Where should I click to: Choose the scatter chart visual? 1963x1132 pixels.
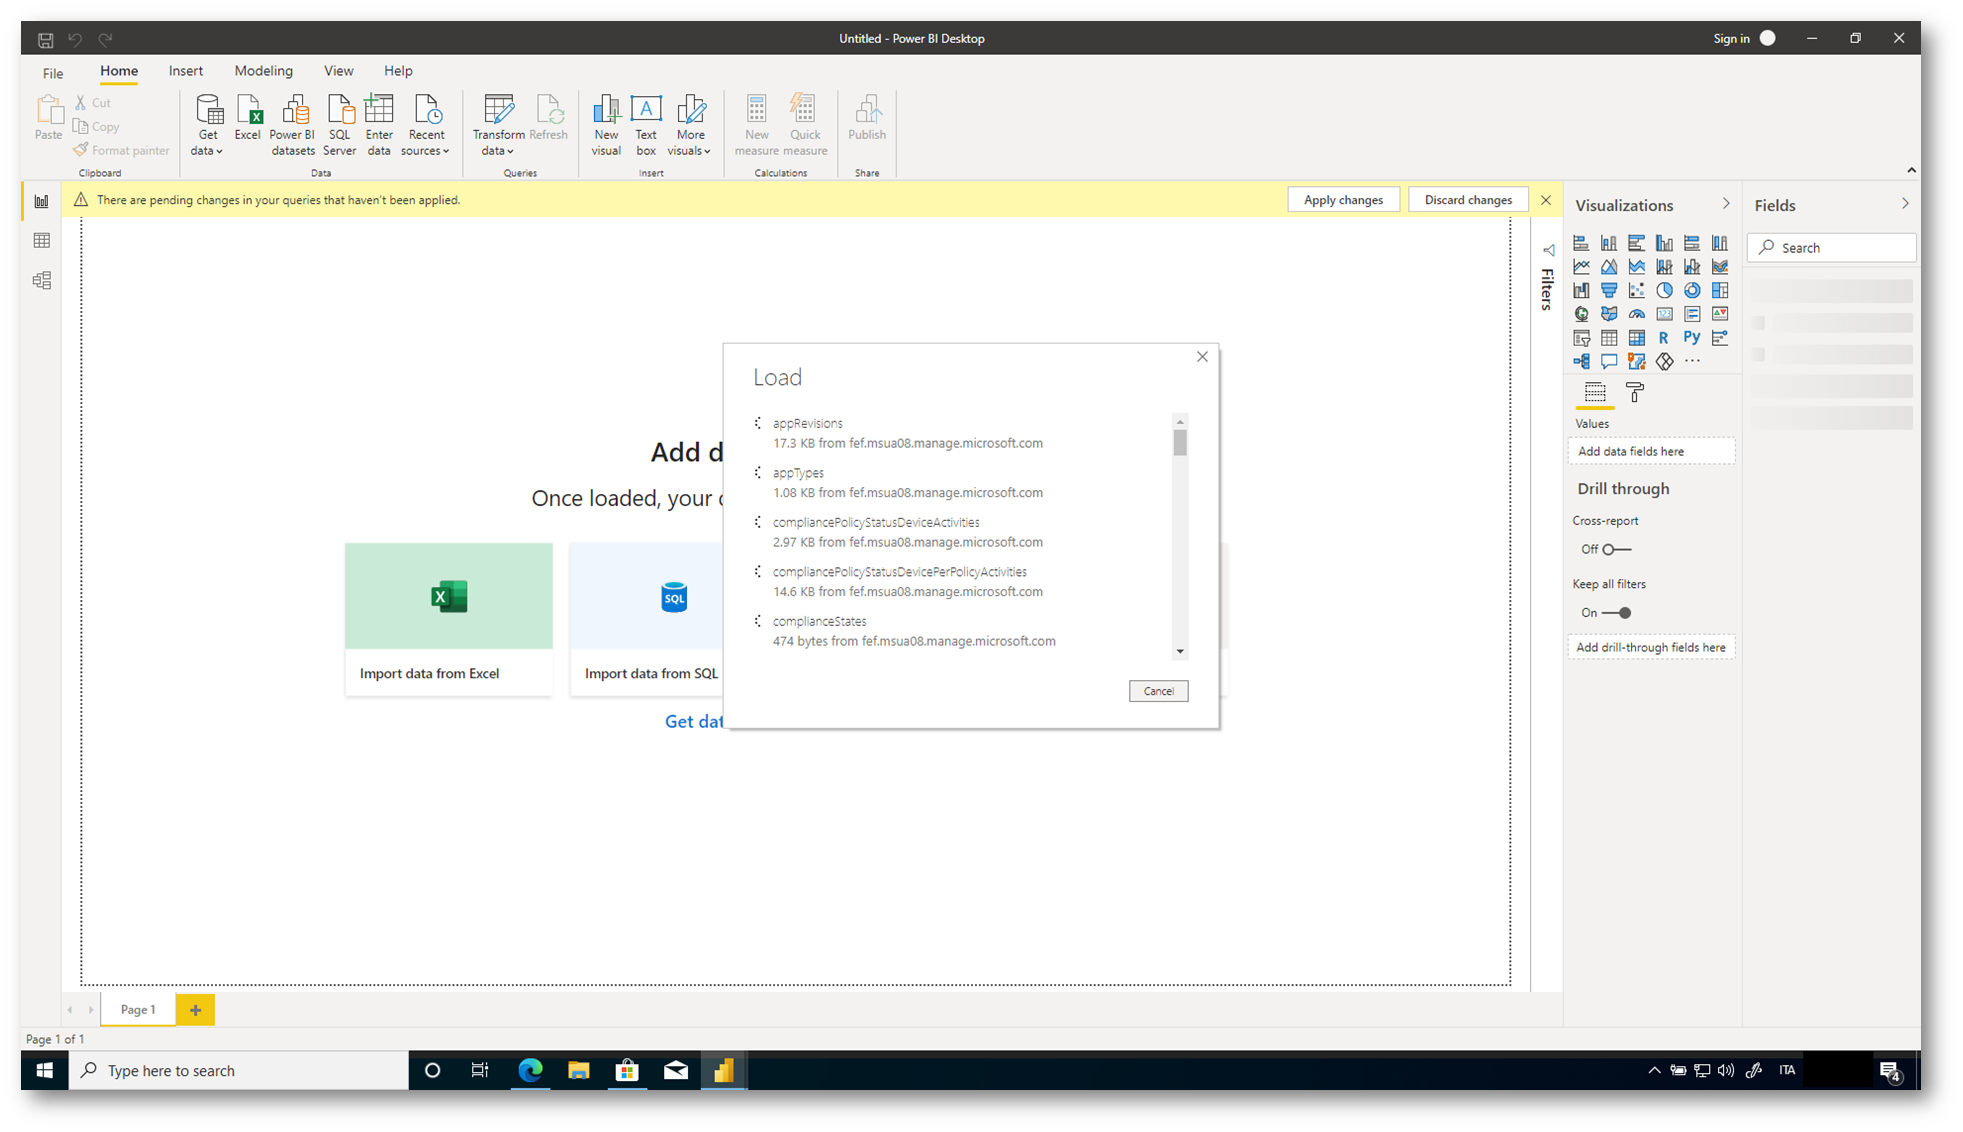tap(1636, 290)
